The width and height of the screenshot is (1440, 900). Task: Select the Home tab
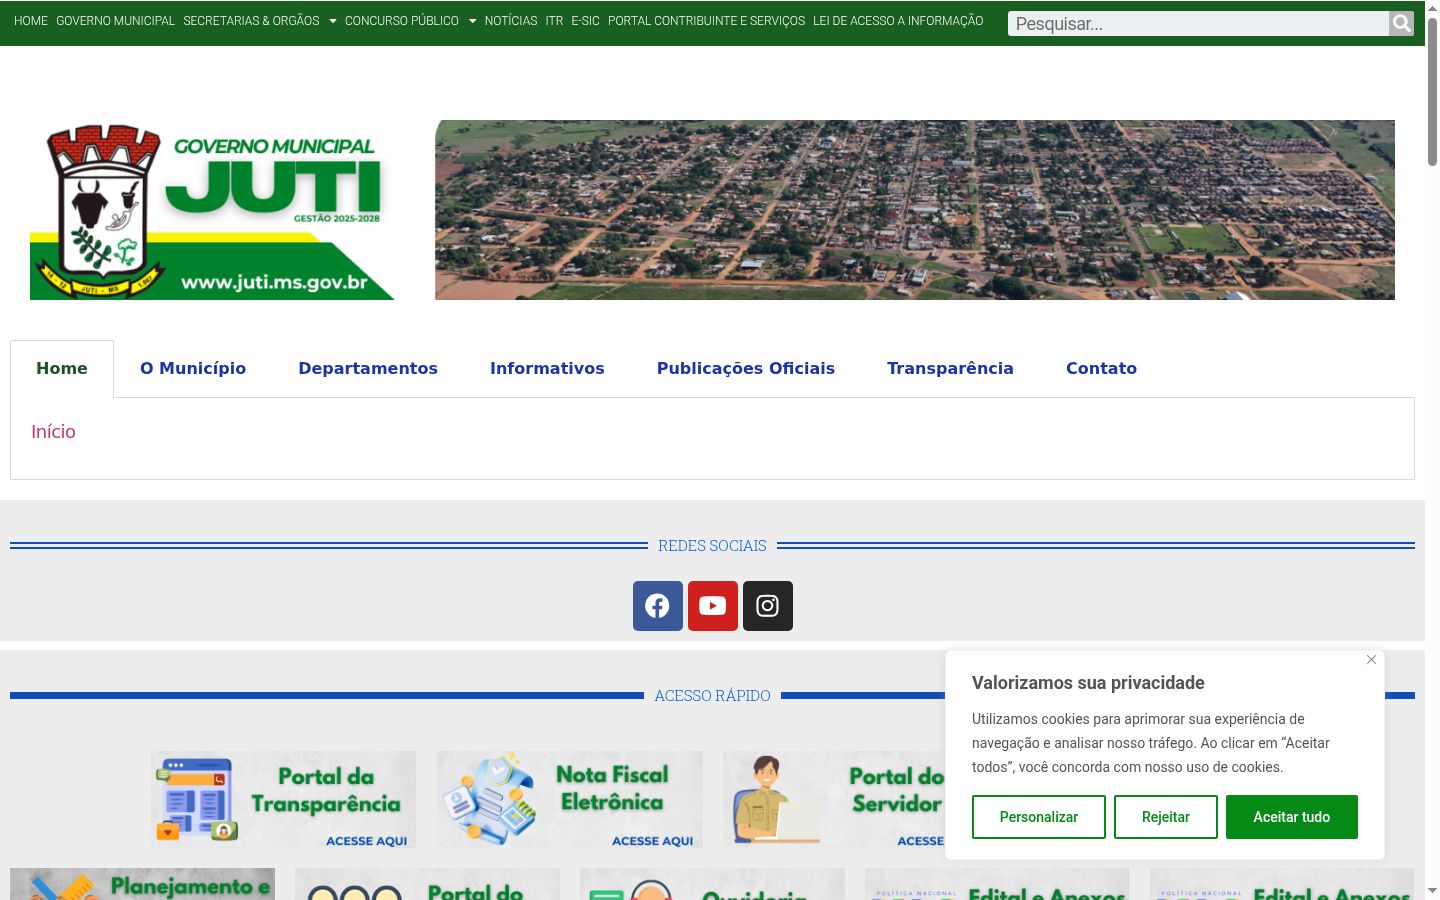62,368
